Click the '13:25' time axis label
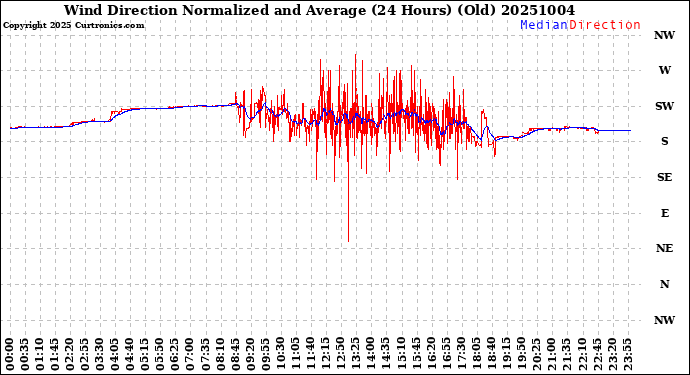Viewport: 690px width, 375px height. pos(355,355)
